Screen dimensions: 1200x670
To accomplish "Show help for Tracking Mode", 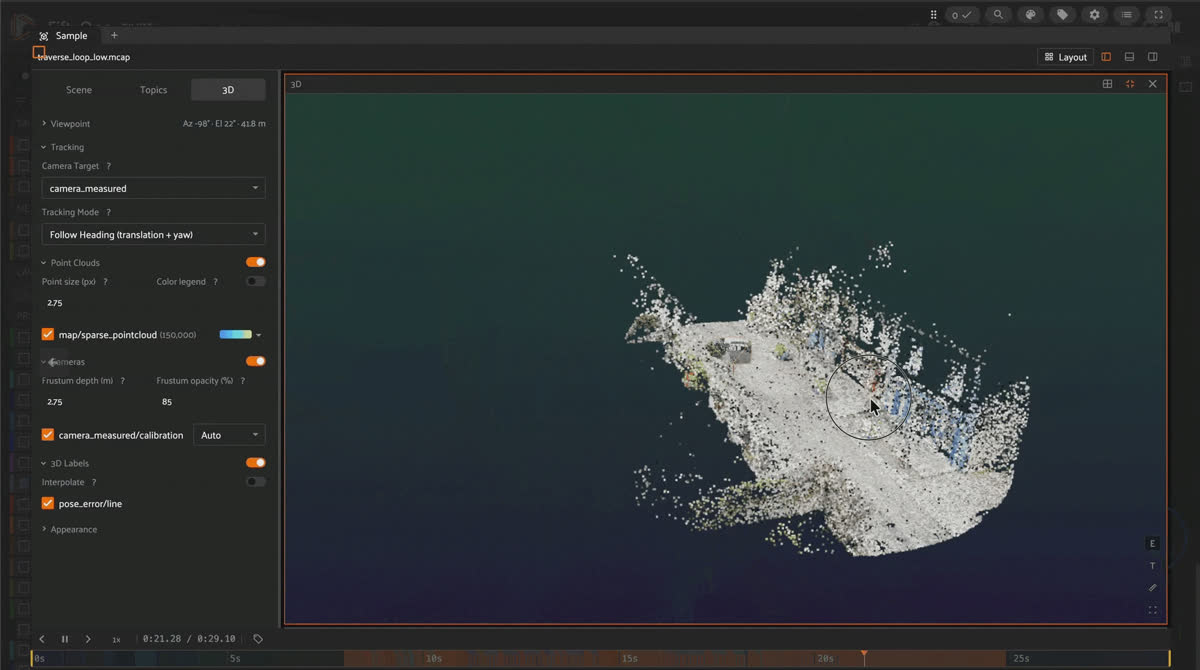I will 109,212.
